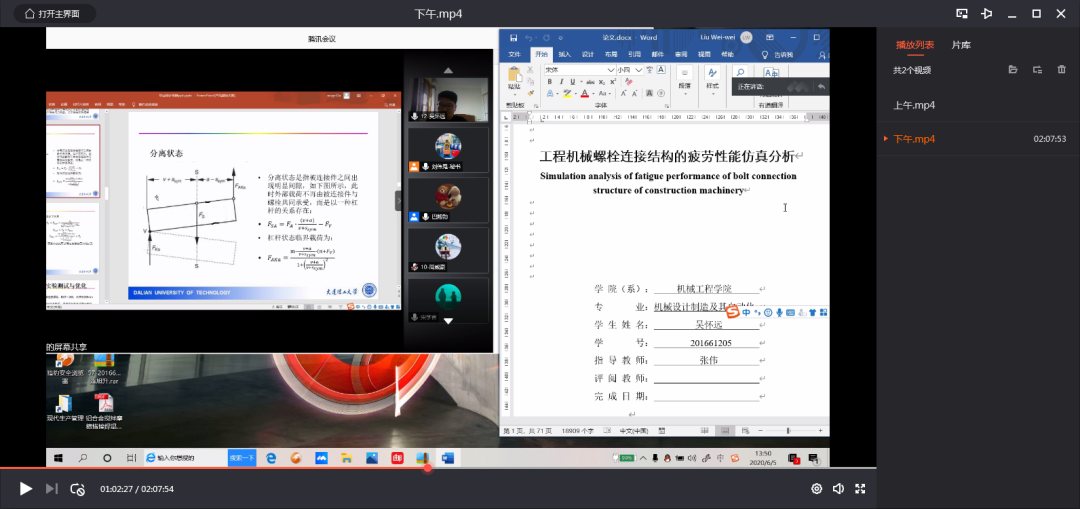1080x509 pixels.
Task: Select the 播放列表 tab
Action: click(x=915, y=45)
